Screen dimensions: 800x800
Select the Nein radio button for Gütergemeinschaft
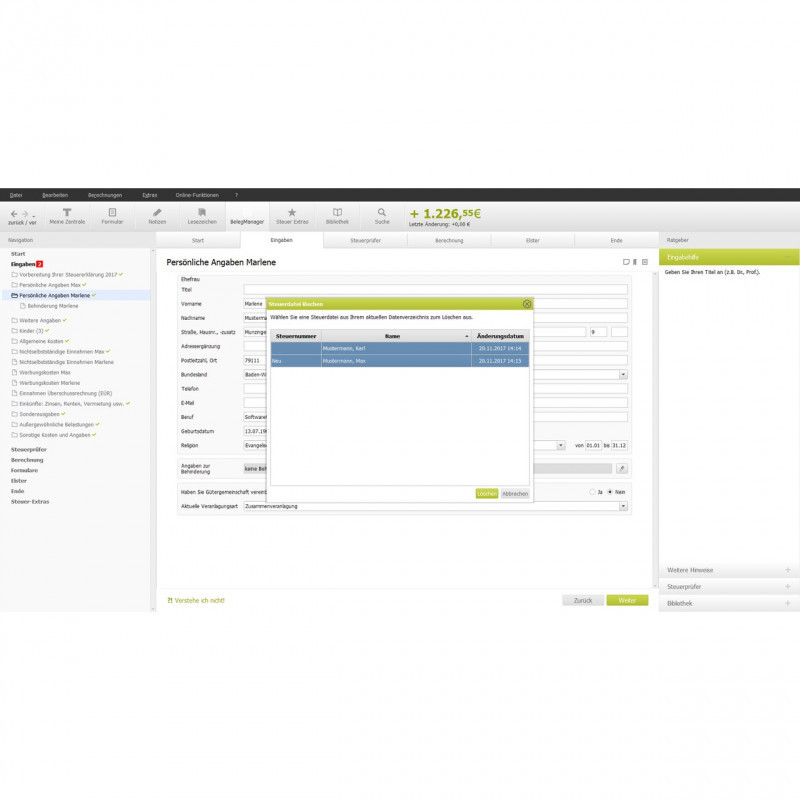point(610,492)
